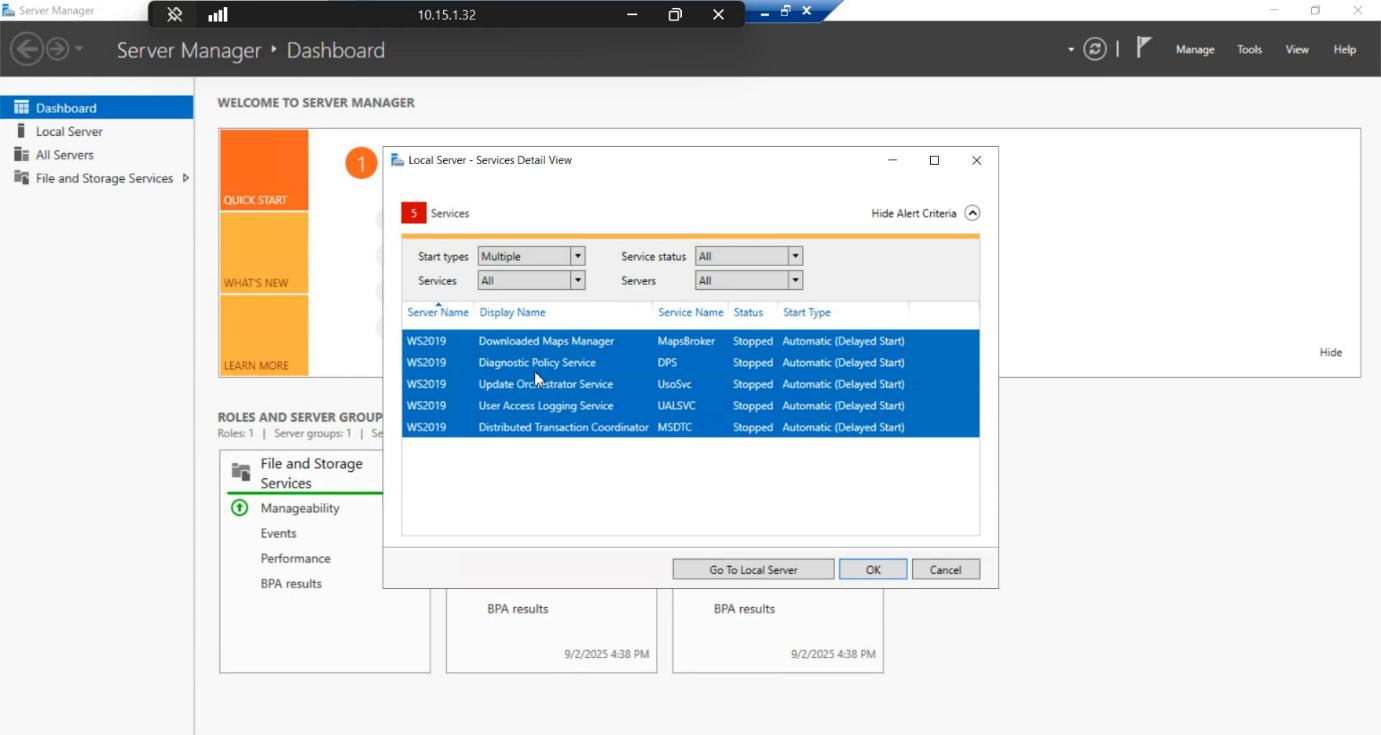
Task: Open the Manage menu
Action: (1195, 49)
